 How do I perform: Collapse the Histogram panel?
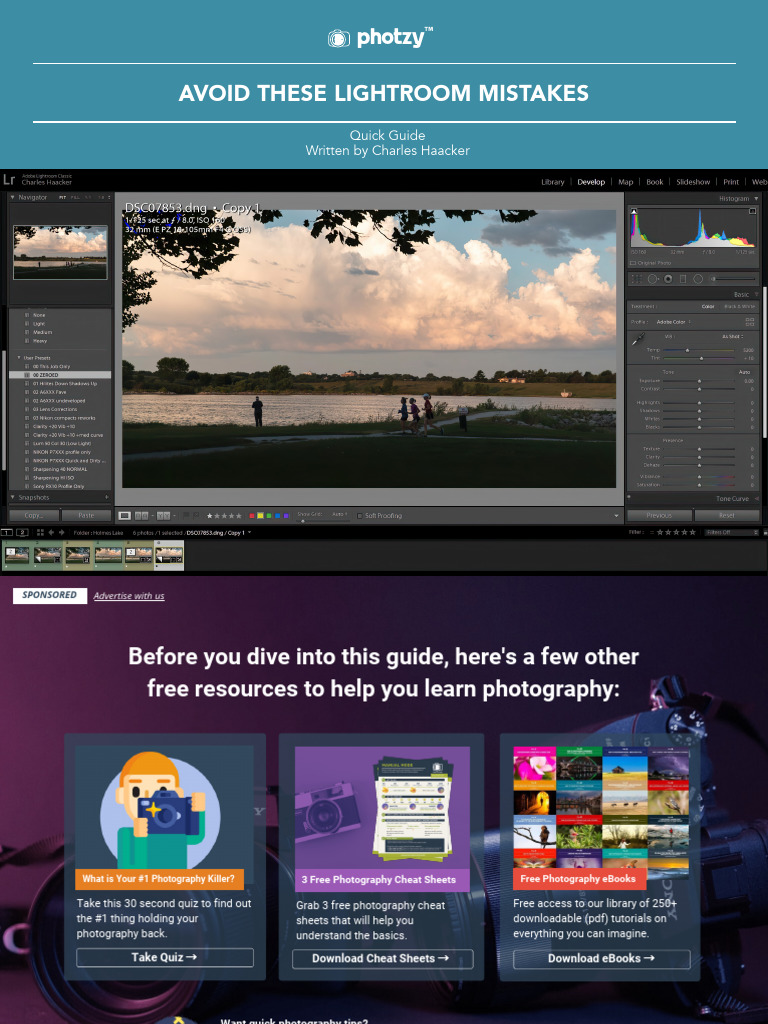point(756,199)
